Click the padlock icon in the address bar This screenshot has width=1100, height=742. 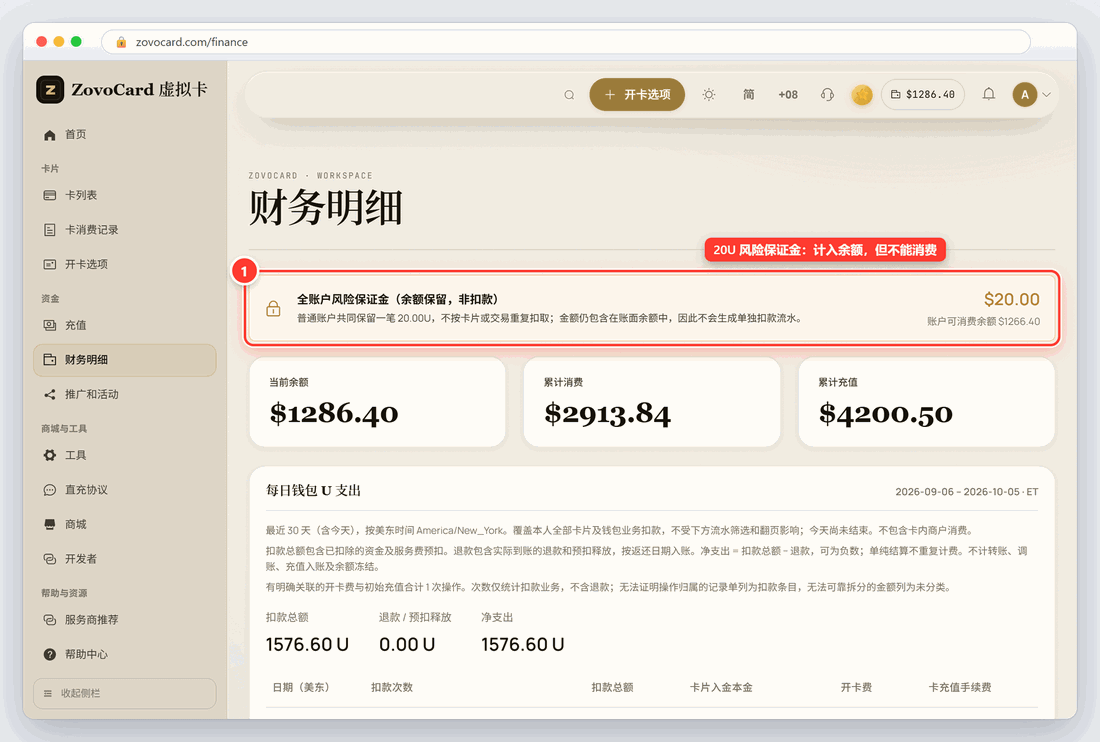[121, 42]
